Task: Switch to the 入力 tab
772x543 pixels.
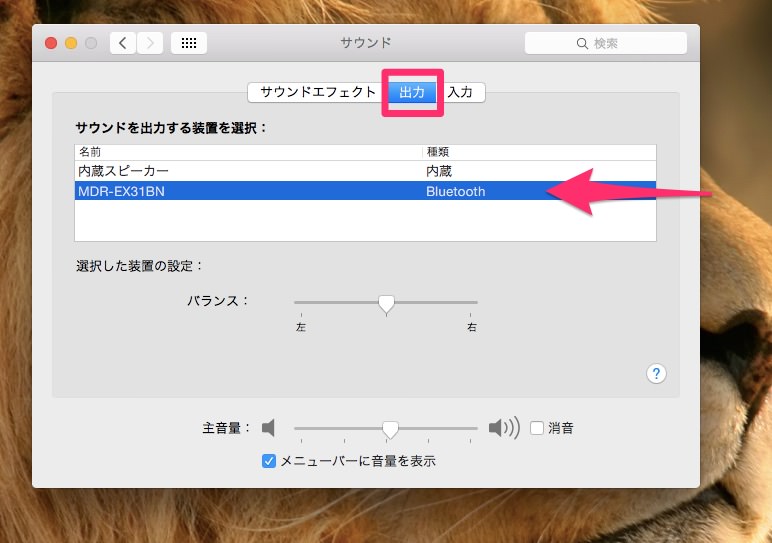Action: [460, 92]
